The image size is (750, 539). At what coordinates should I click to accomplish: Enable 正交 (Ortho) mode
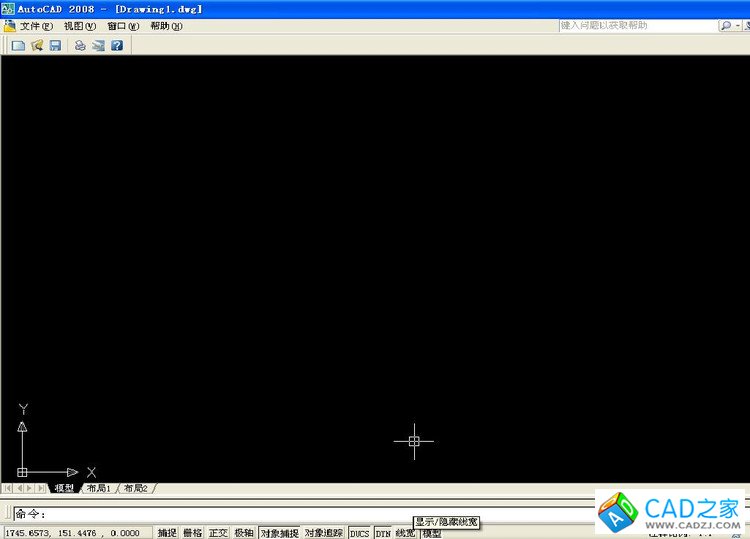(x=218, y=533)
